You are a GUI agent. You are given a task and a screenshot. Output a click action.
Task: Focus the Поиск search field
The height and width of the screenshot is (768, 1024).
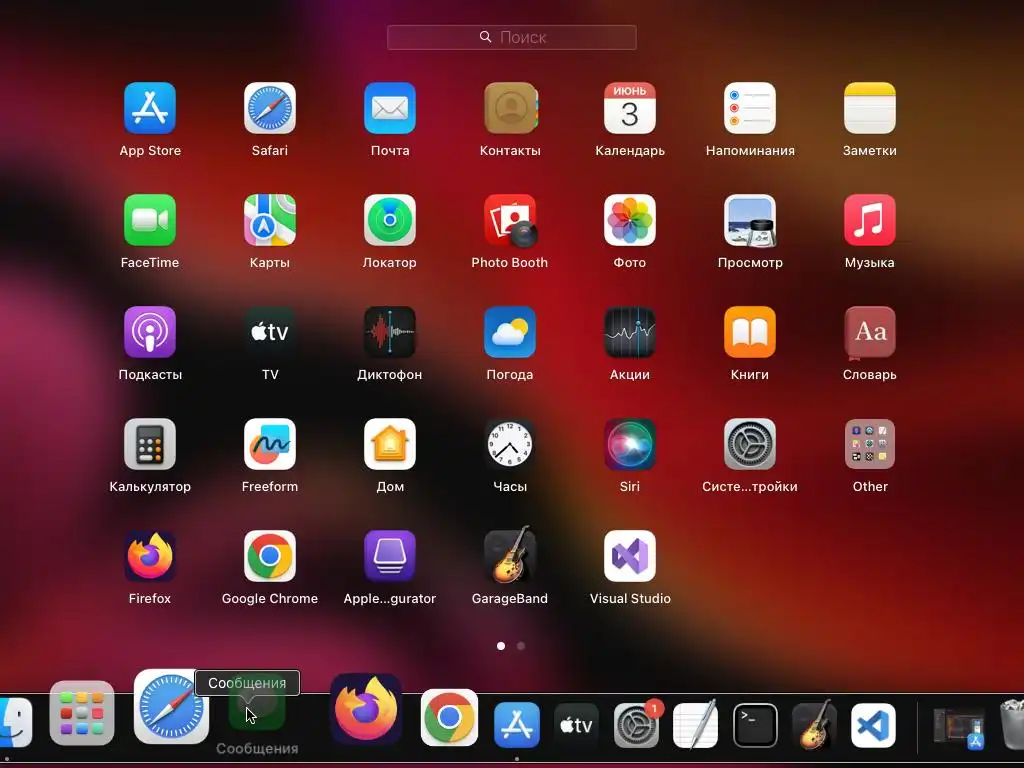(x=511, y=37)
